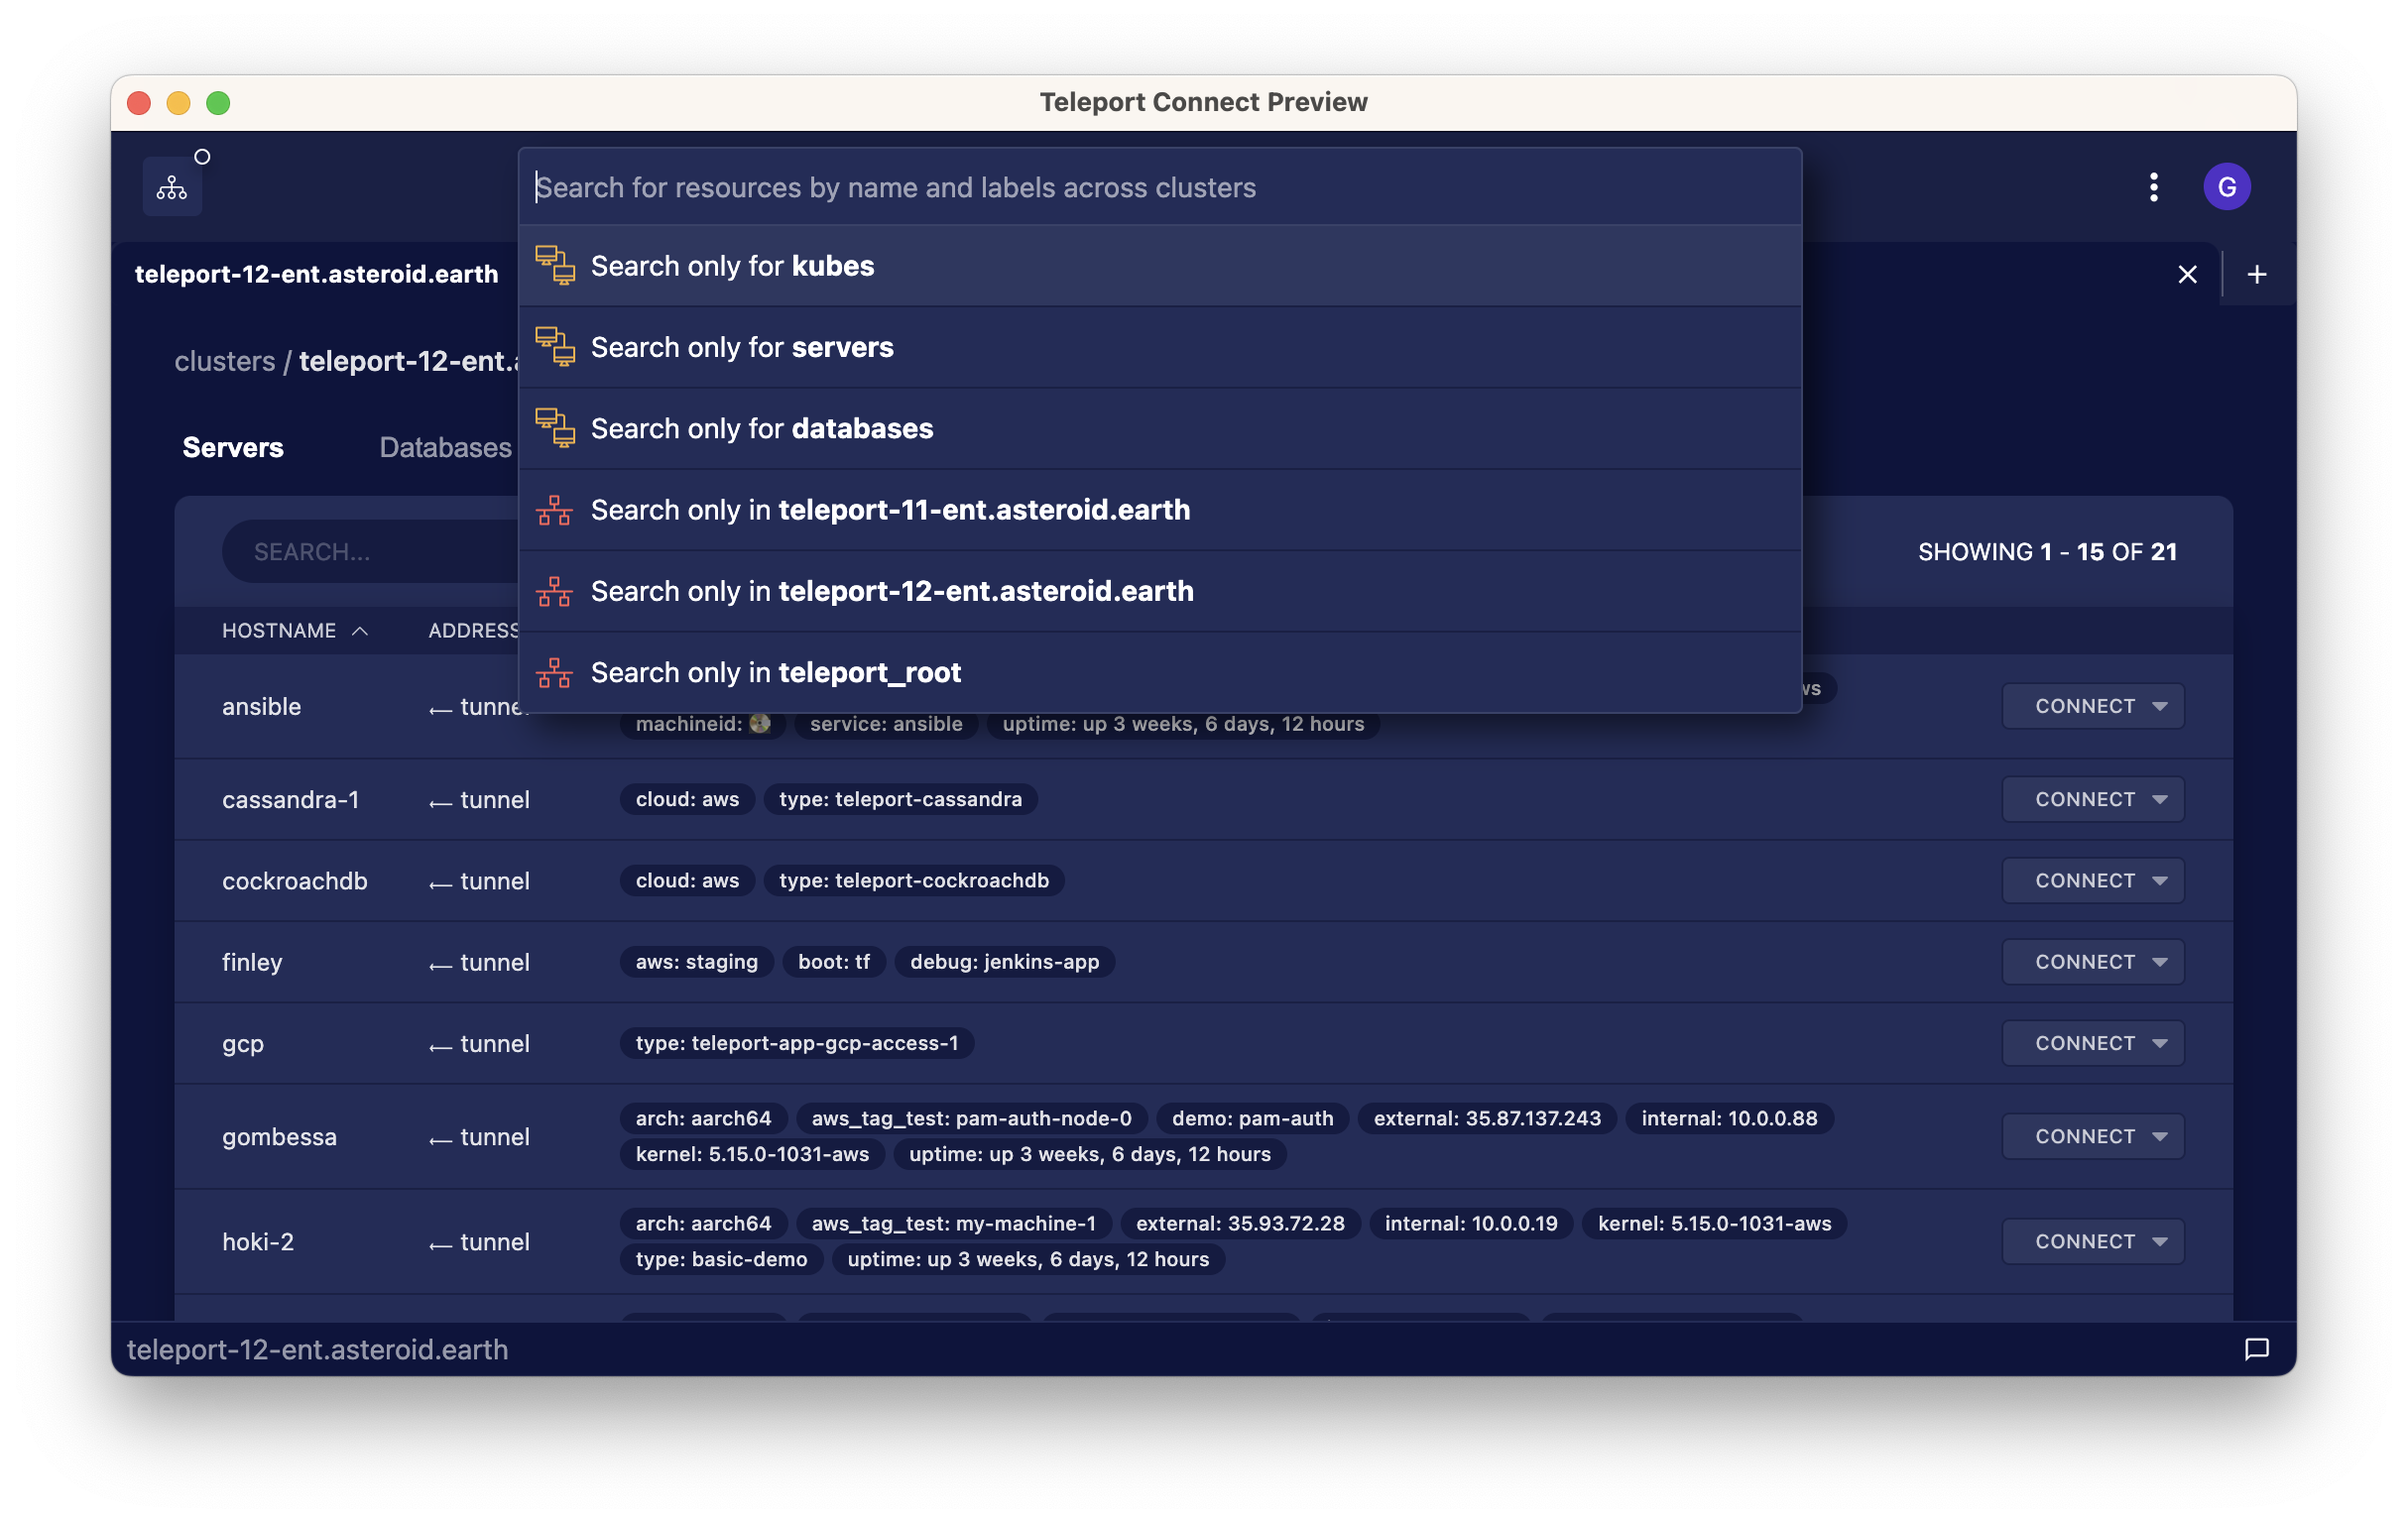The width and height of the screenshot is (2408, 1523).
Task: Click the clusters breadcrumb link
Action: (x=224, y=361)
